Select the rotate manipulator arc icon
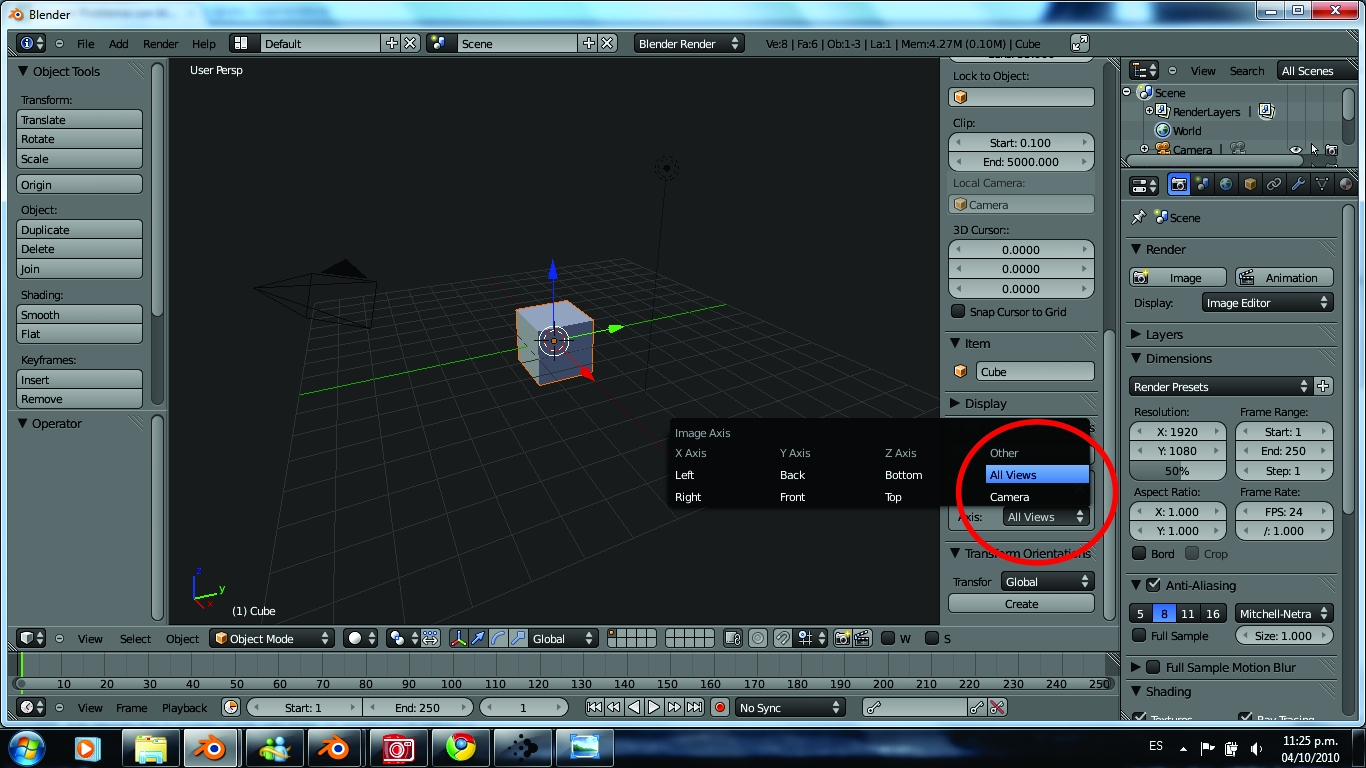The width and height of the screenshot is (1366, 768). pyautogui.click(x=498, y=638)
